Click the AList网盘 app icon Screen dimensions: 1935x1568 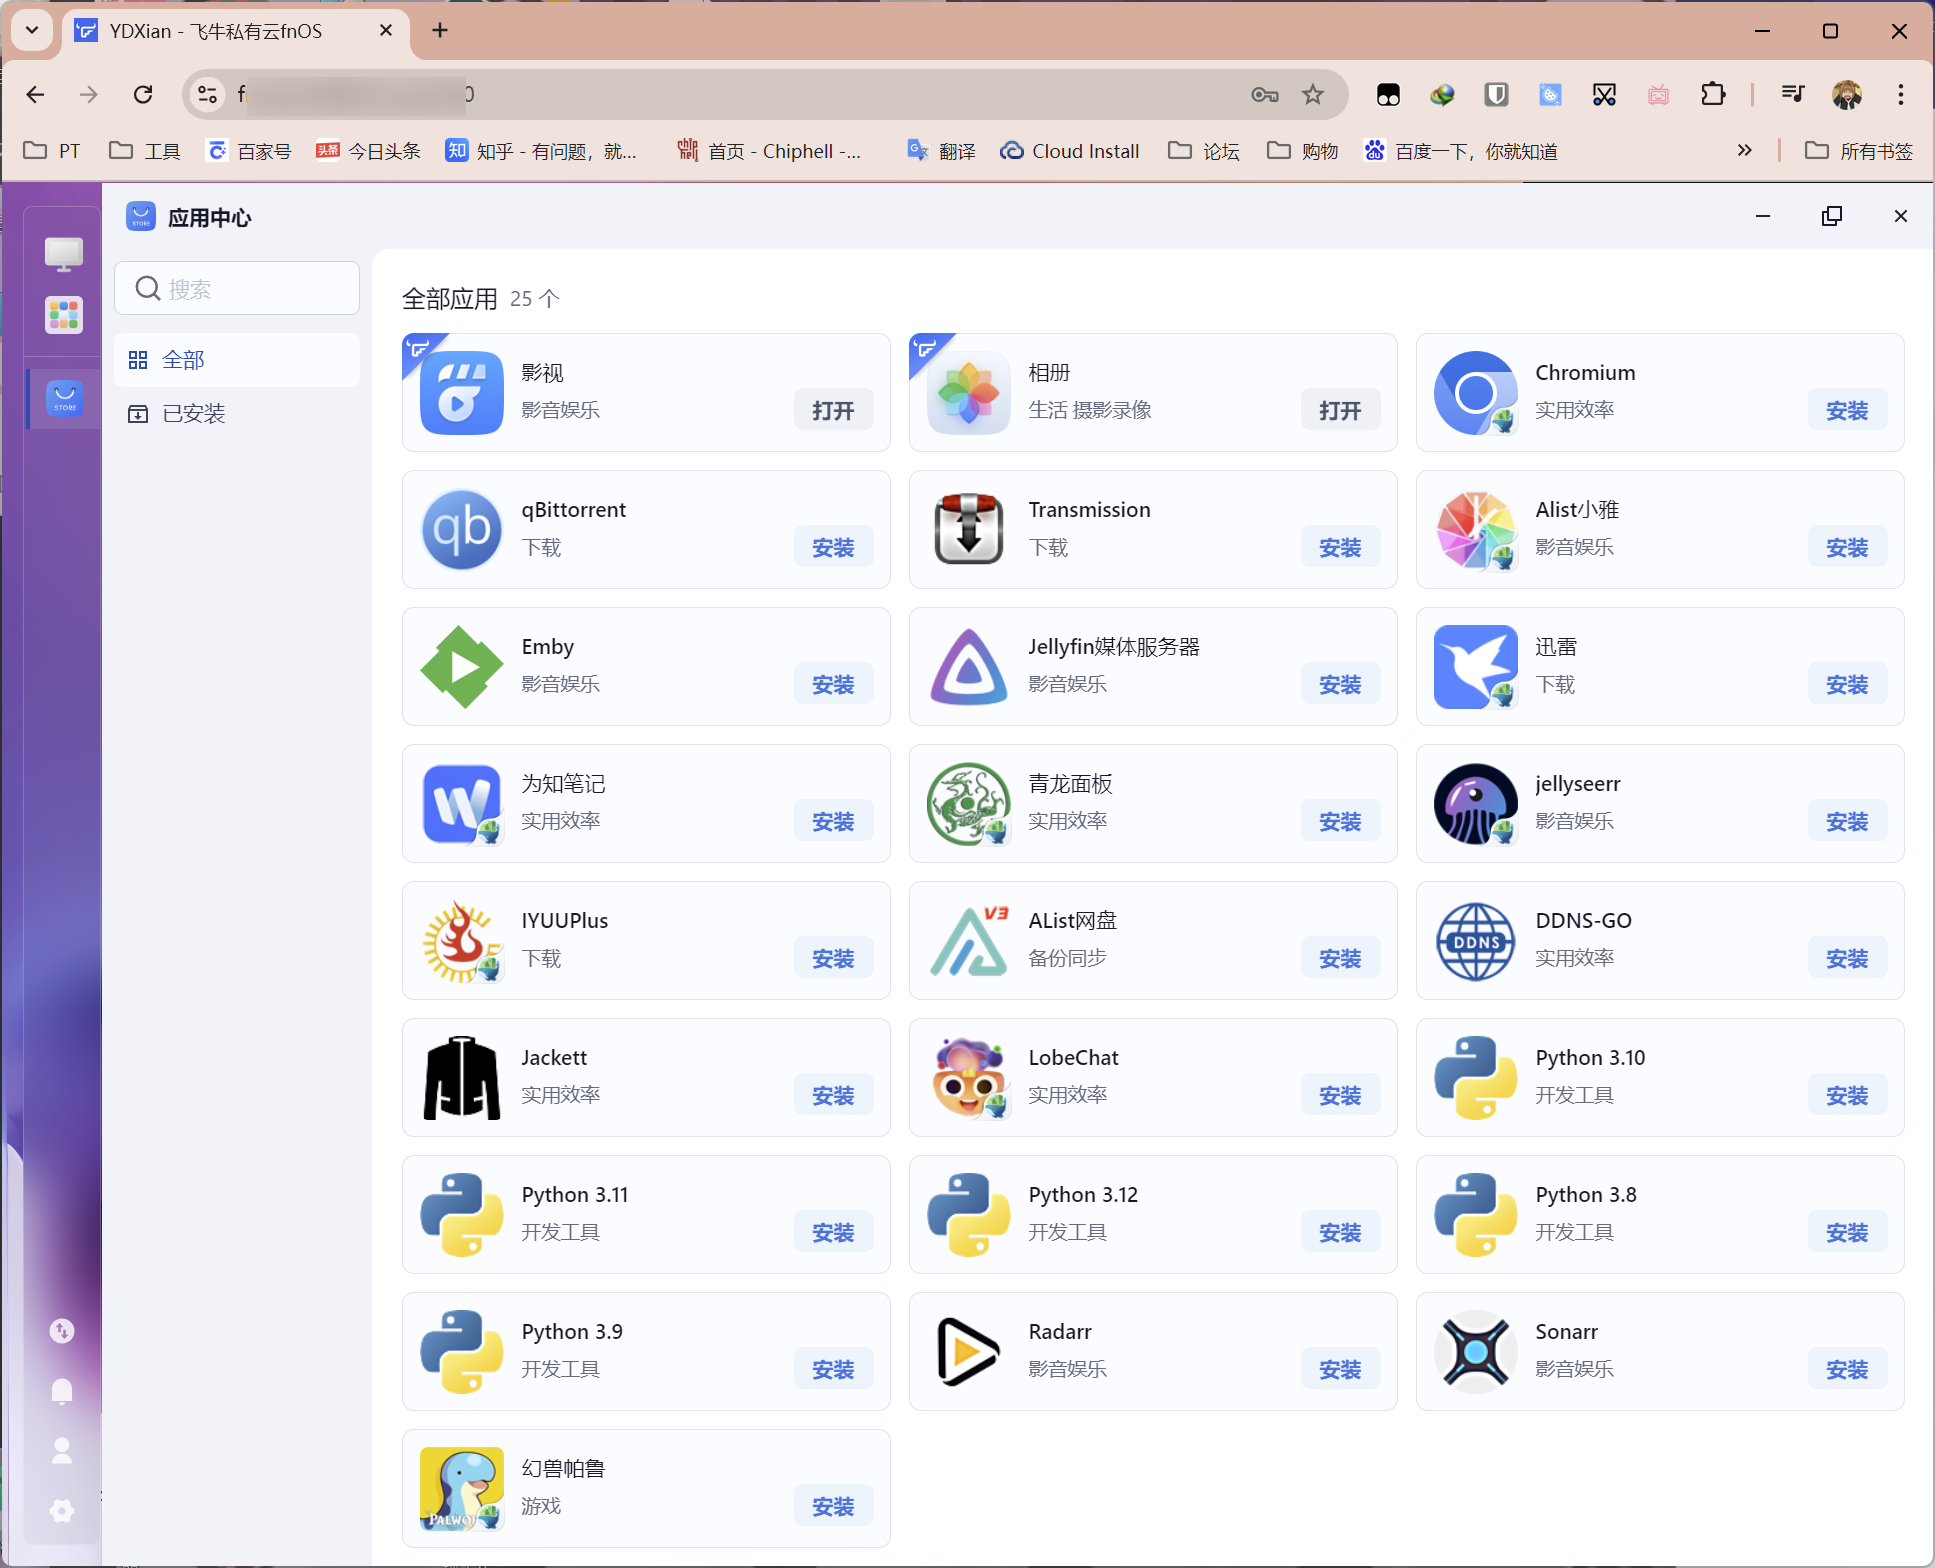pos(968,941)
